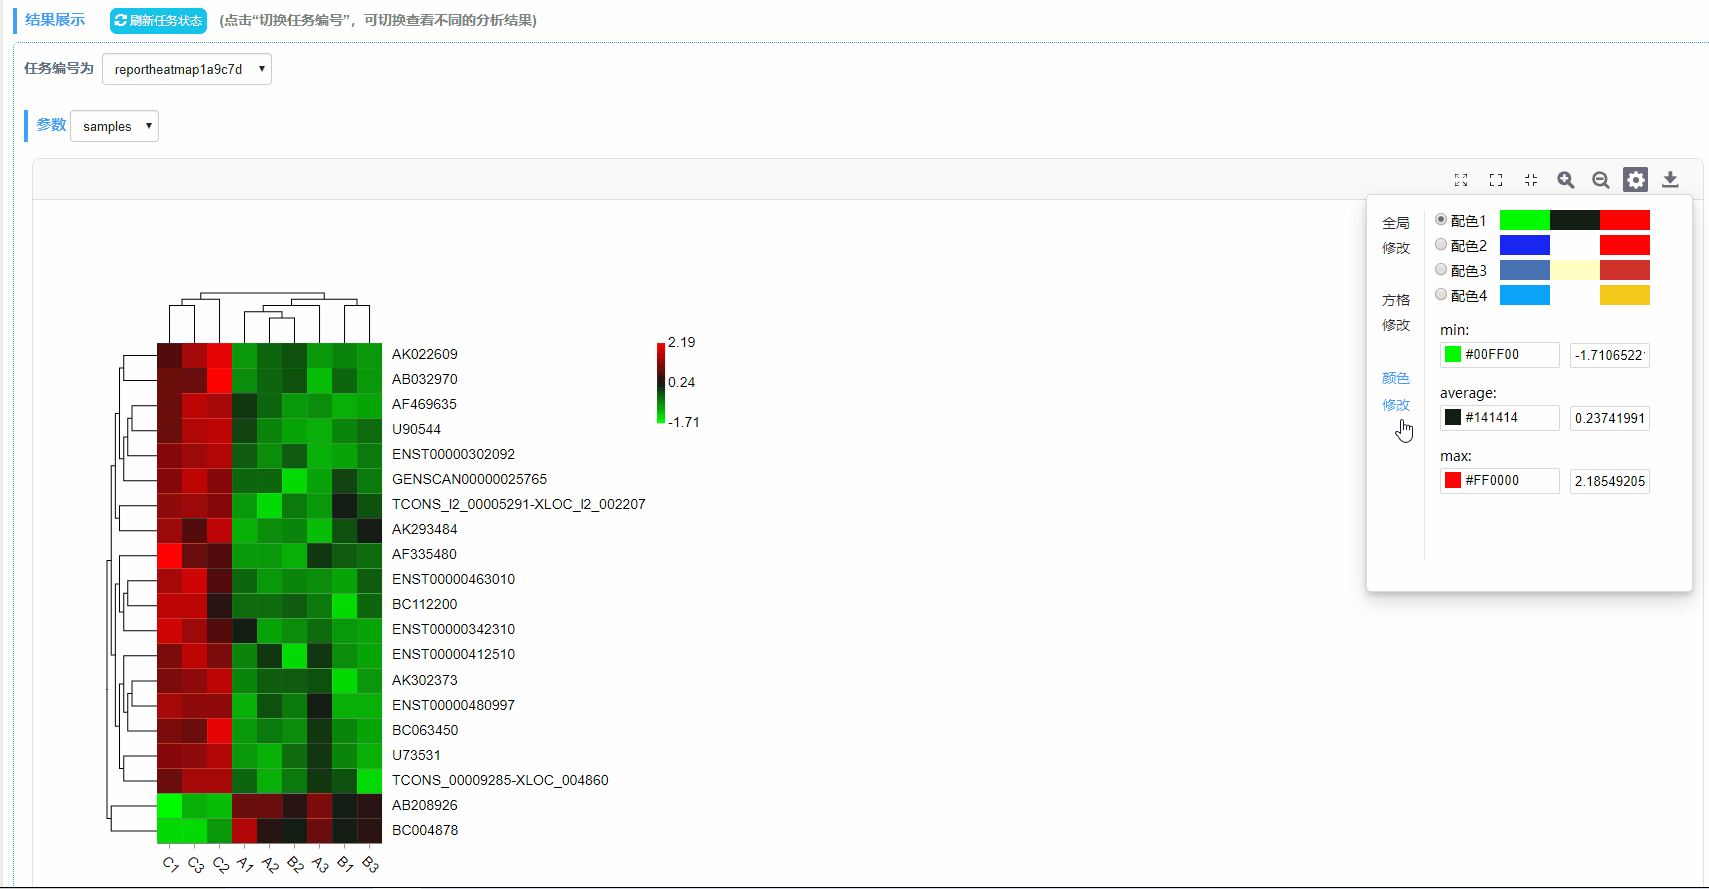Download the heatmap image

[1670, 180]
